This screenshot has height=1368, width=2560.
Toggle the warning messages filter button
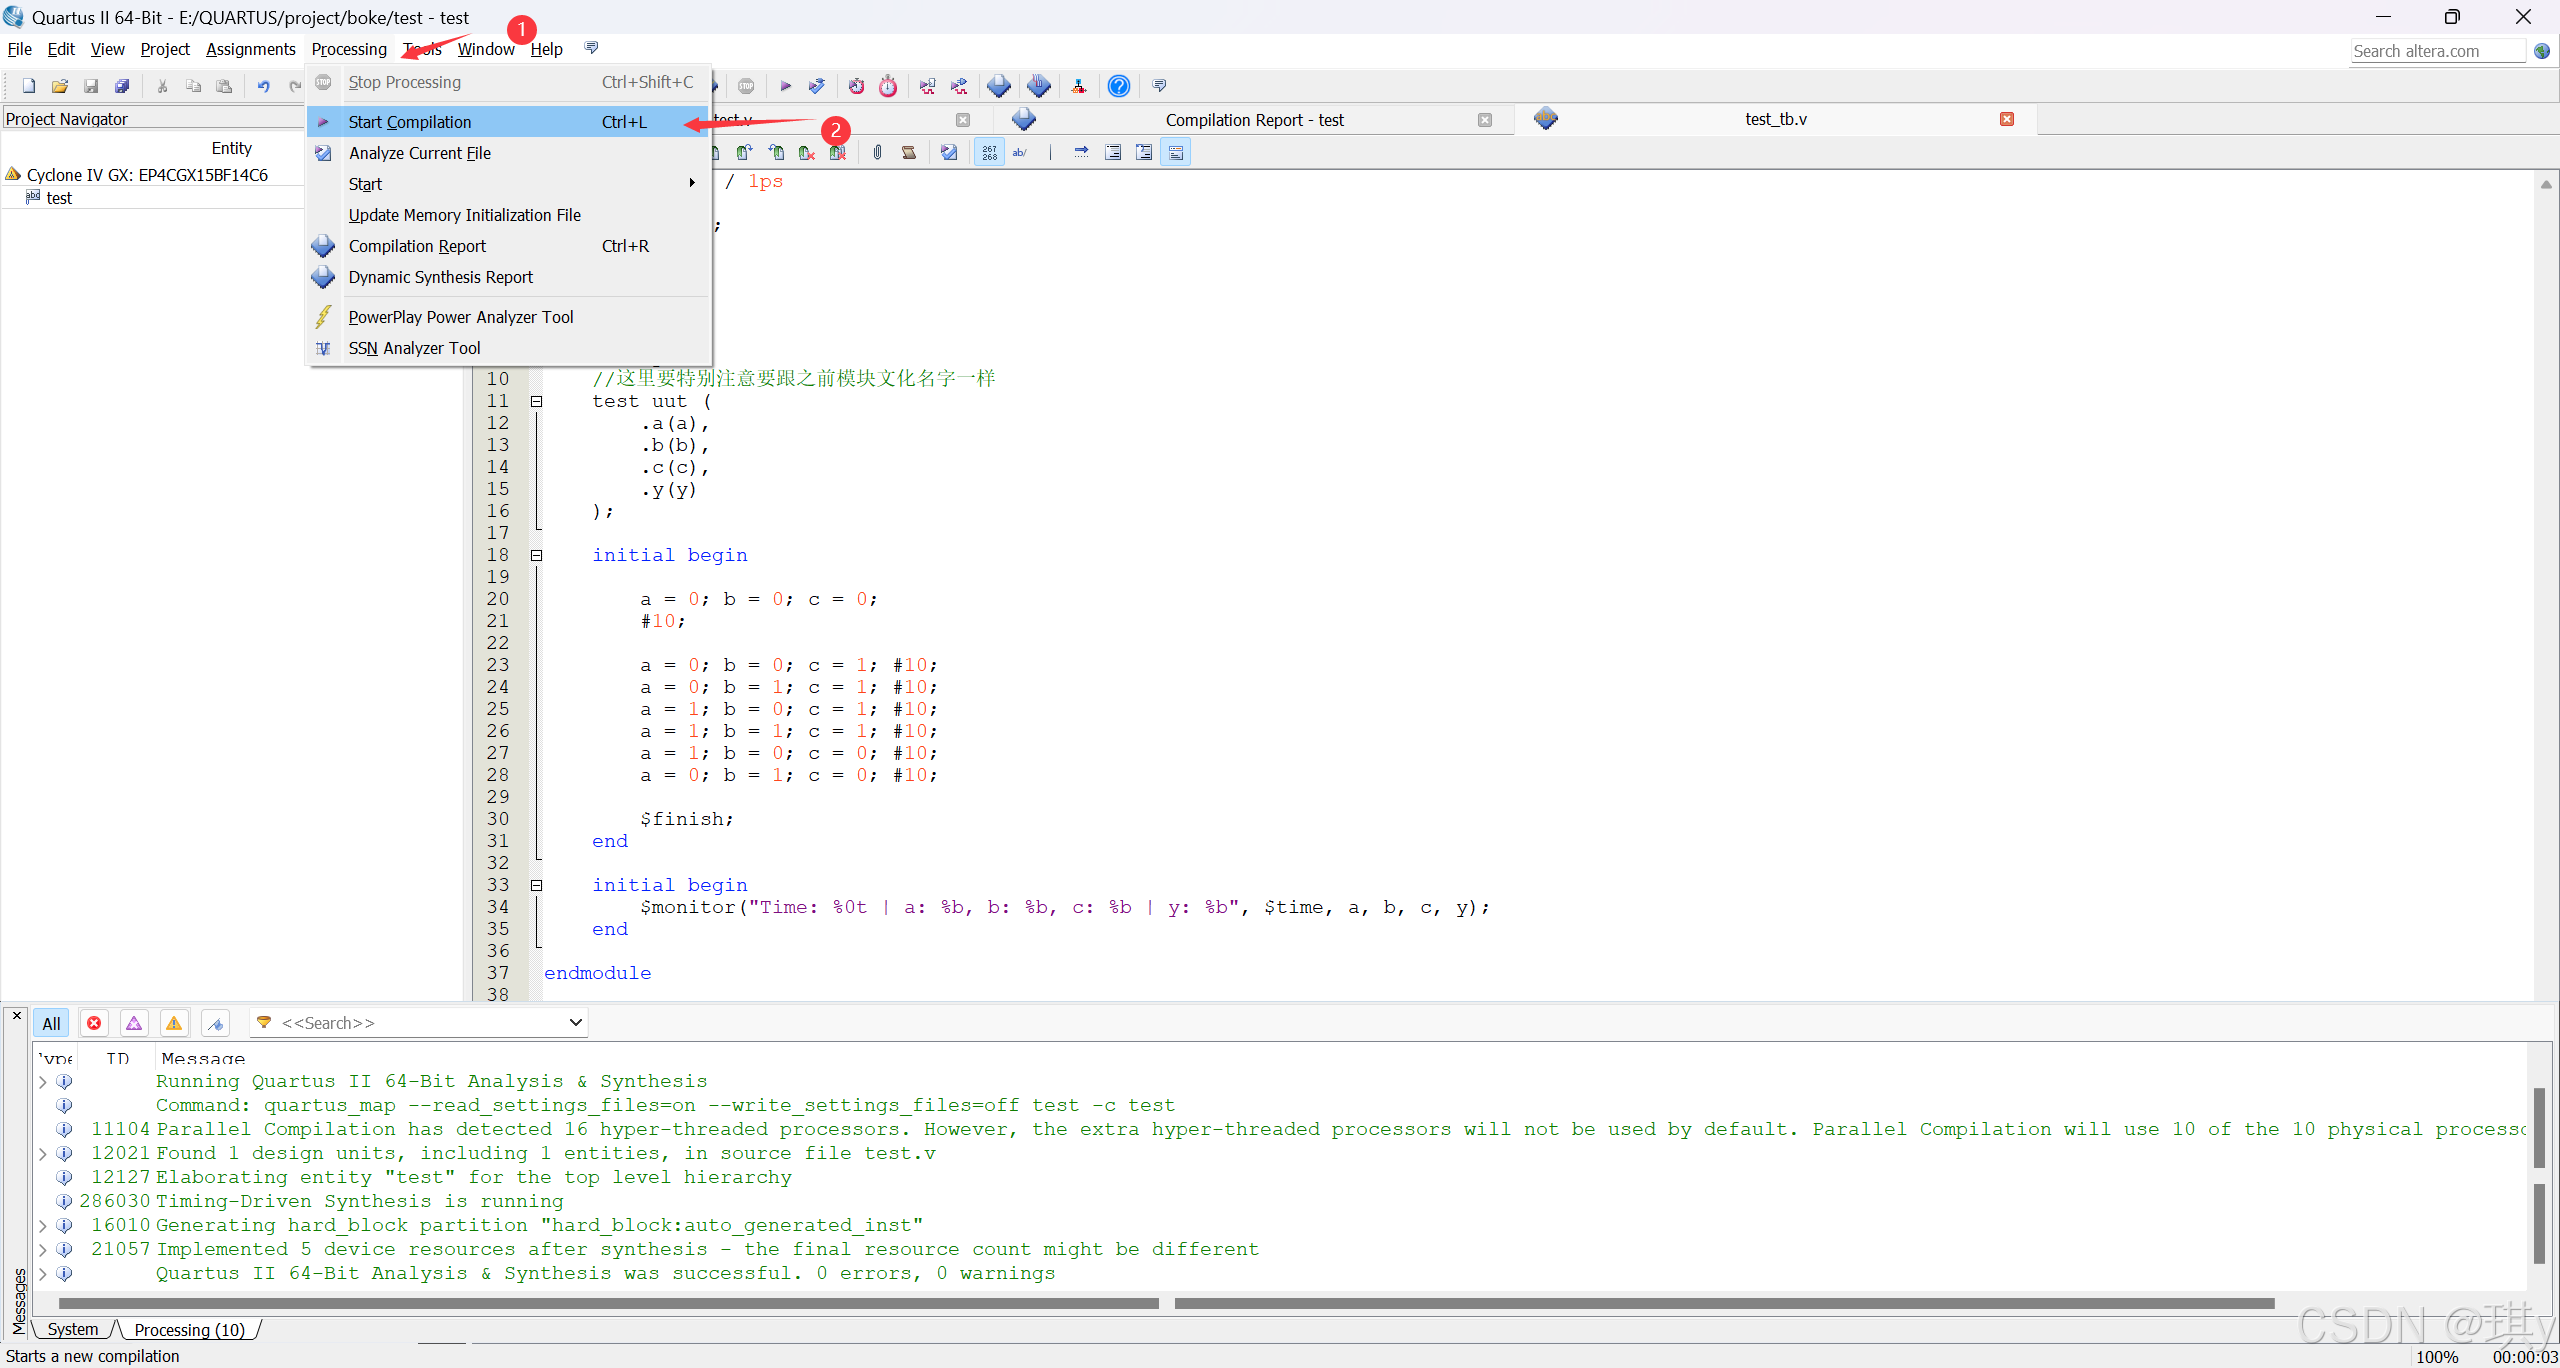point(174,1023)
